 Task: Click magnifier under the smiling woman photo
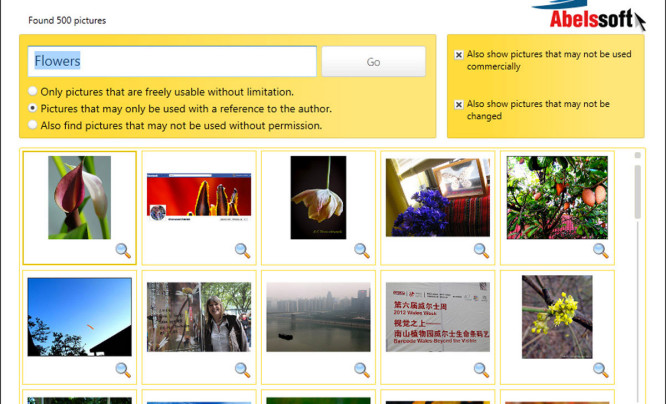[x=243, y=370]
